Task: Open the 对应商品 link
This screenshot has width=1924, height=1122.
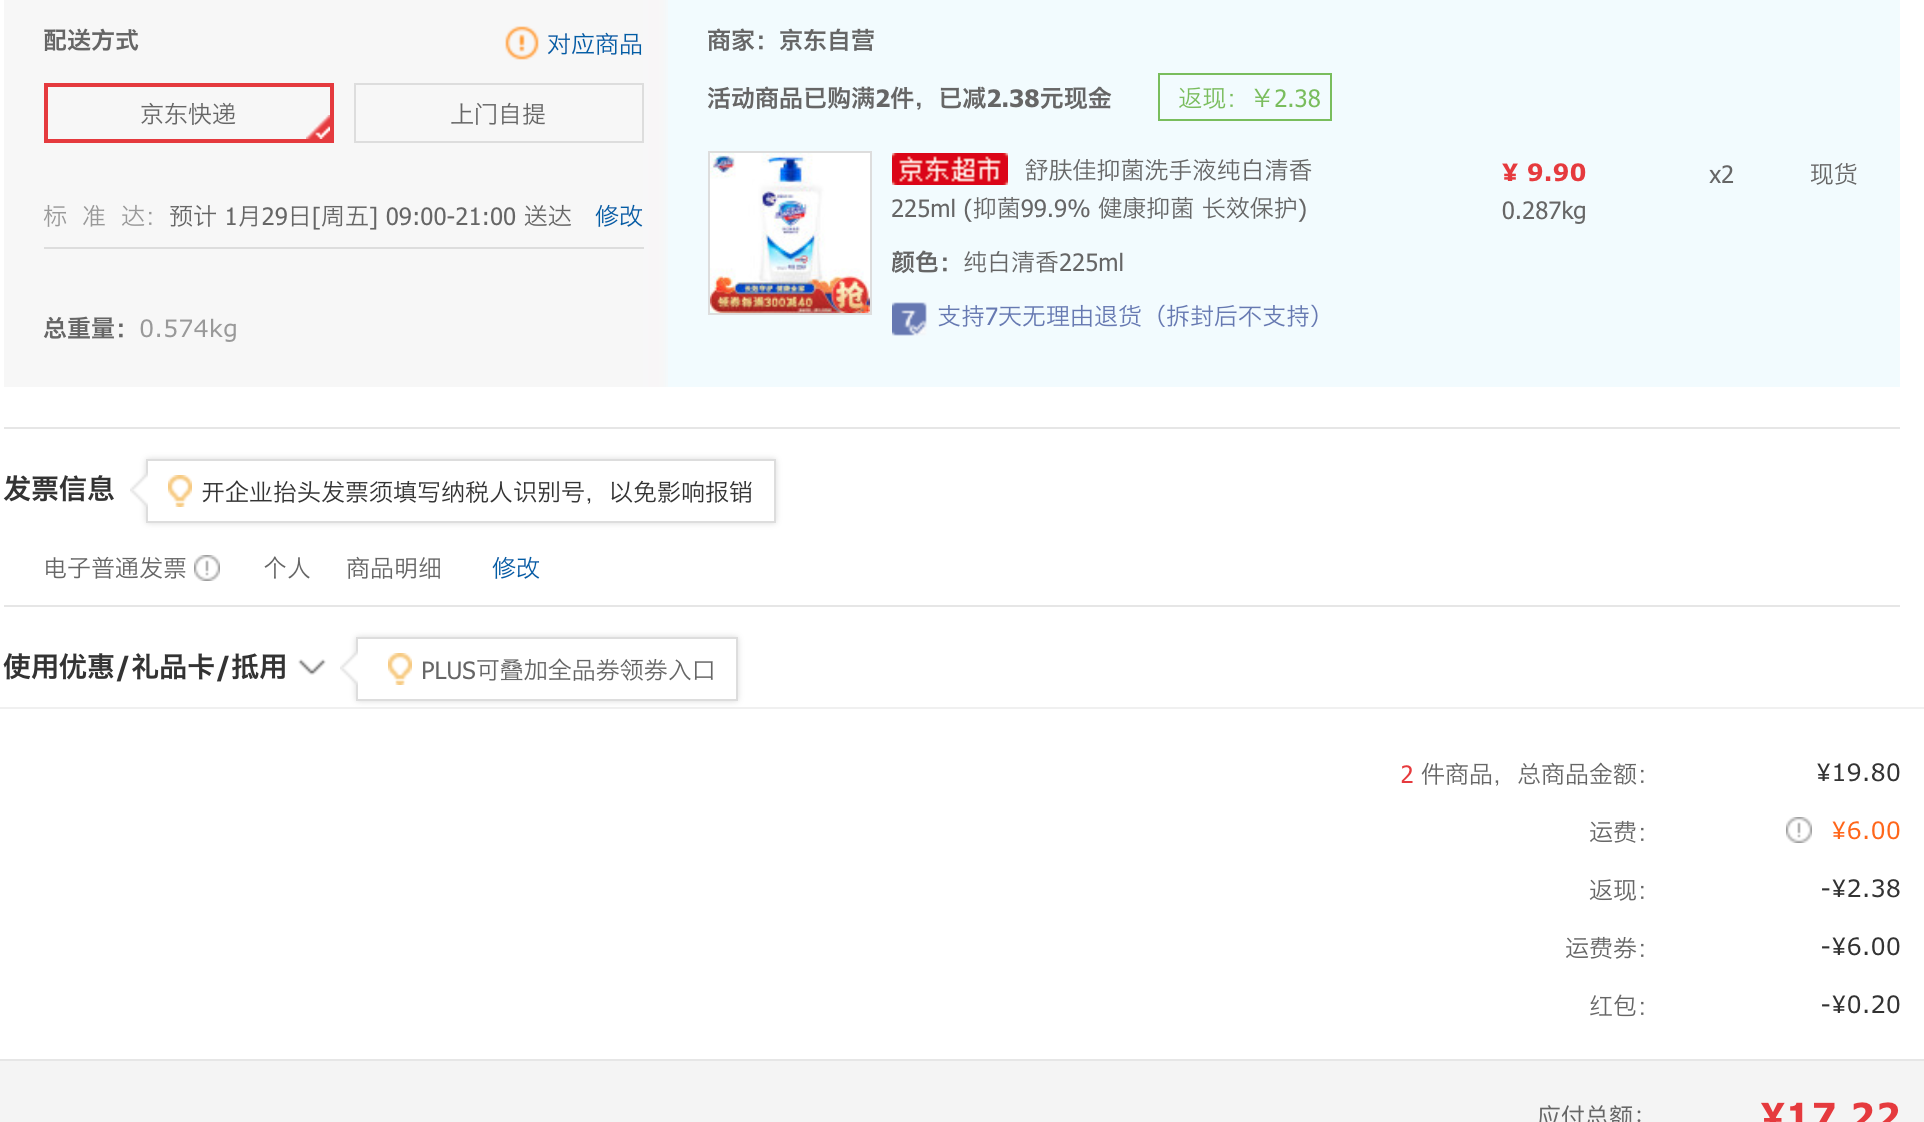Action: (594, 44)
